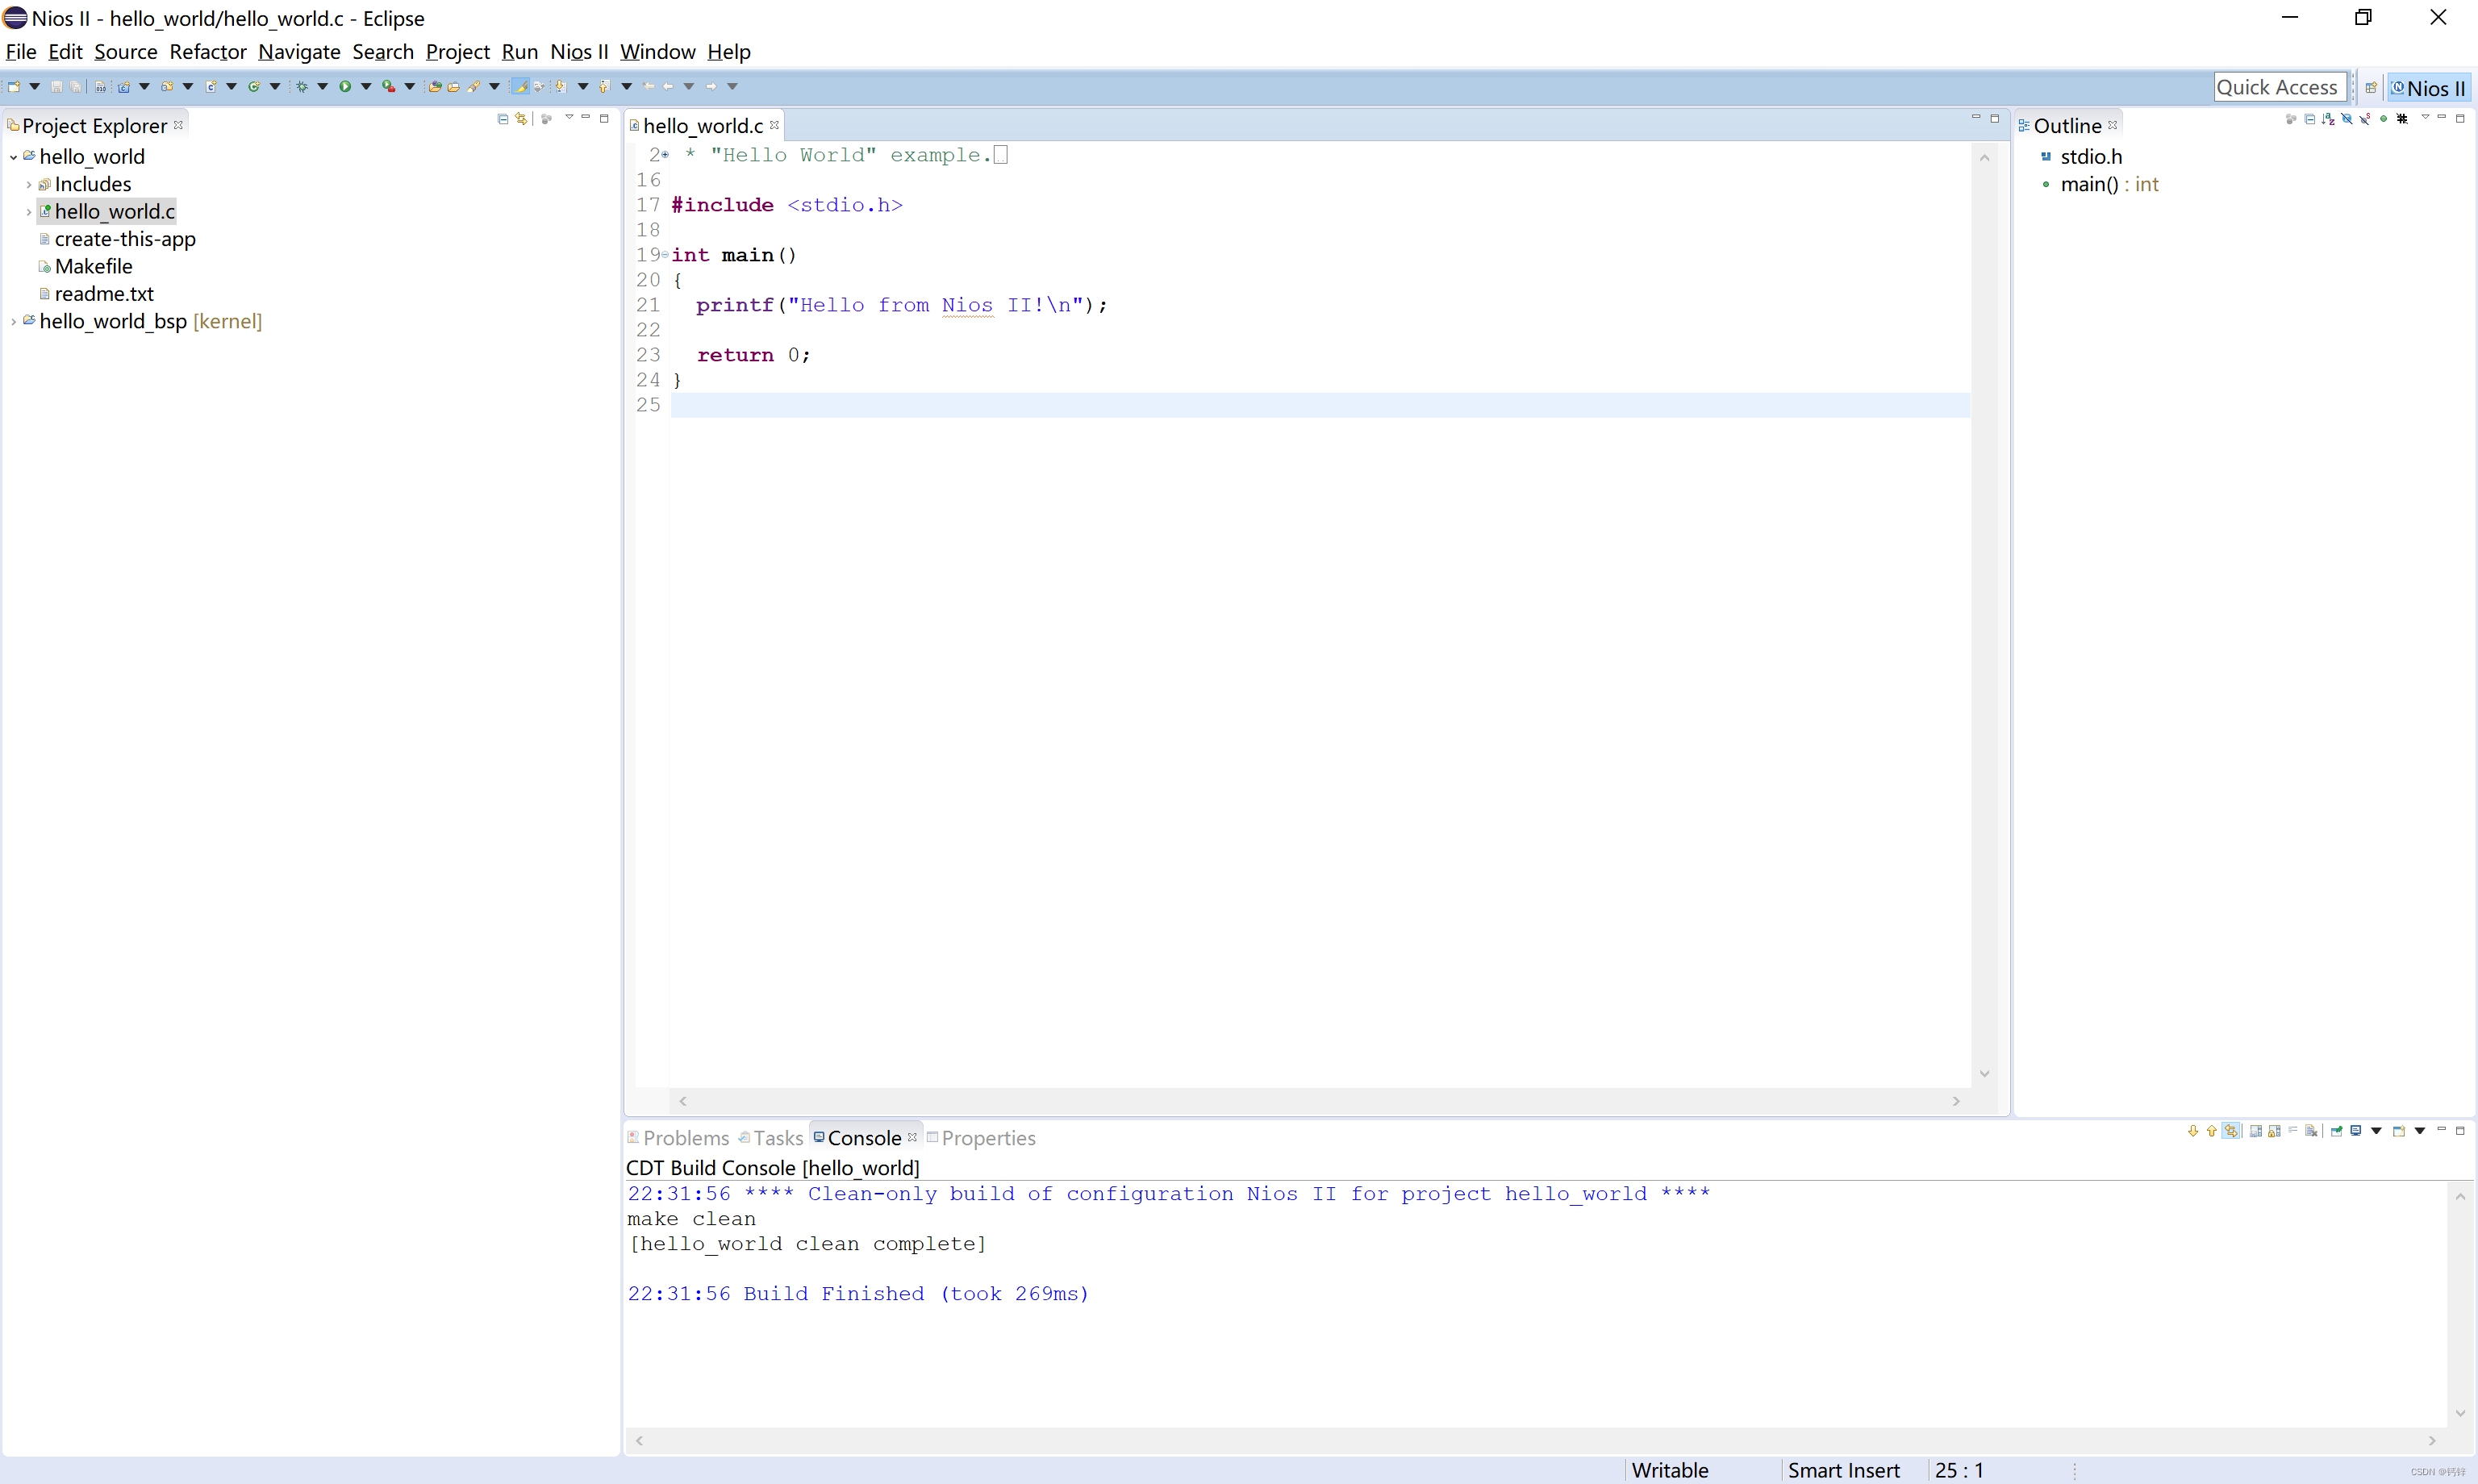Collapse all in Project Explorer
This screenshot has height=1484, width=2478.
tap(503, 119)
